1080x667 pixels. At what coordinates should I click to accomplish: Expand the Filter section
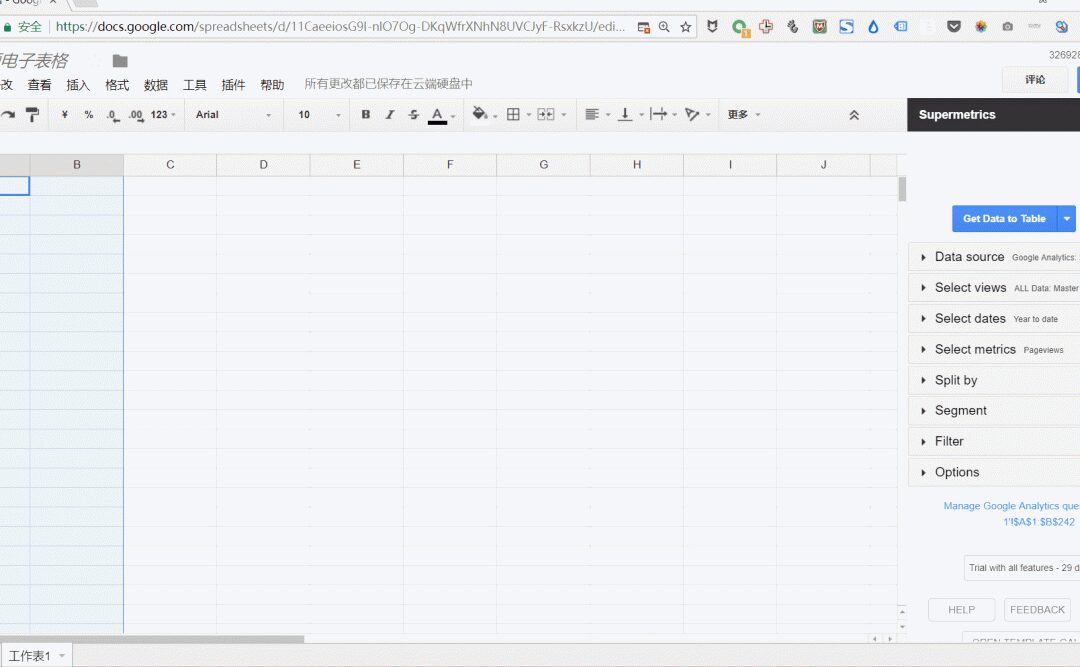pos(994,442)
